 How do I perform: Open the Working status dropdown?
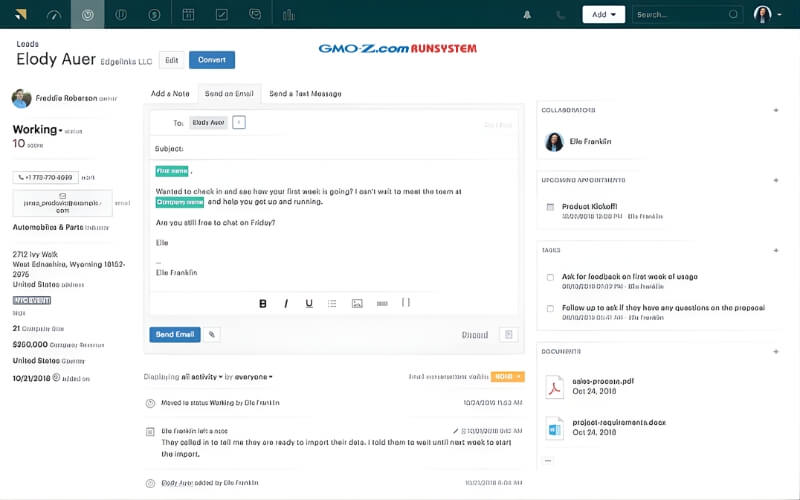(37, 130)
